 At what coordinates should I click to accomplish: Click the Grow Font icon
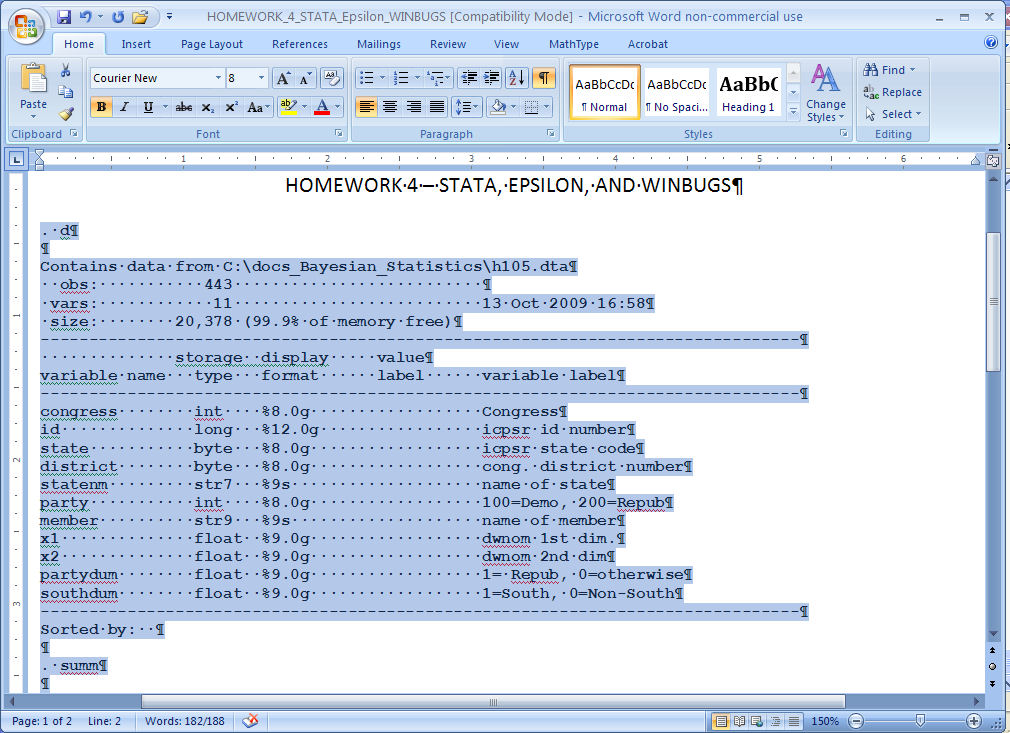pos(283,78)
